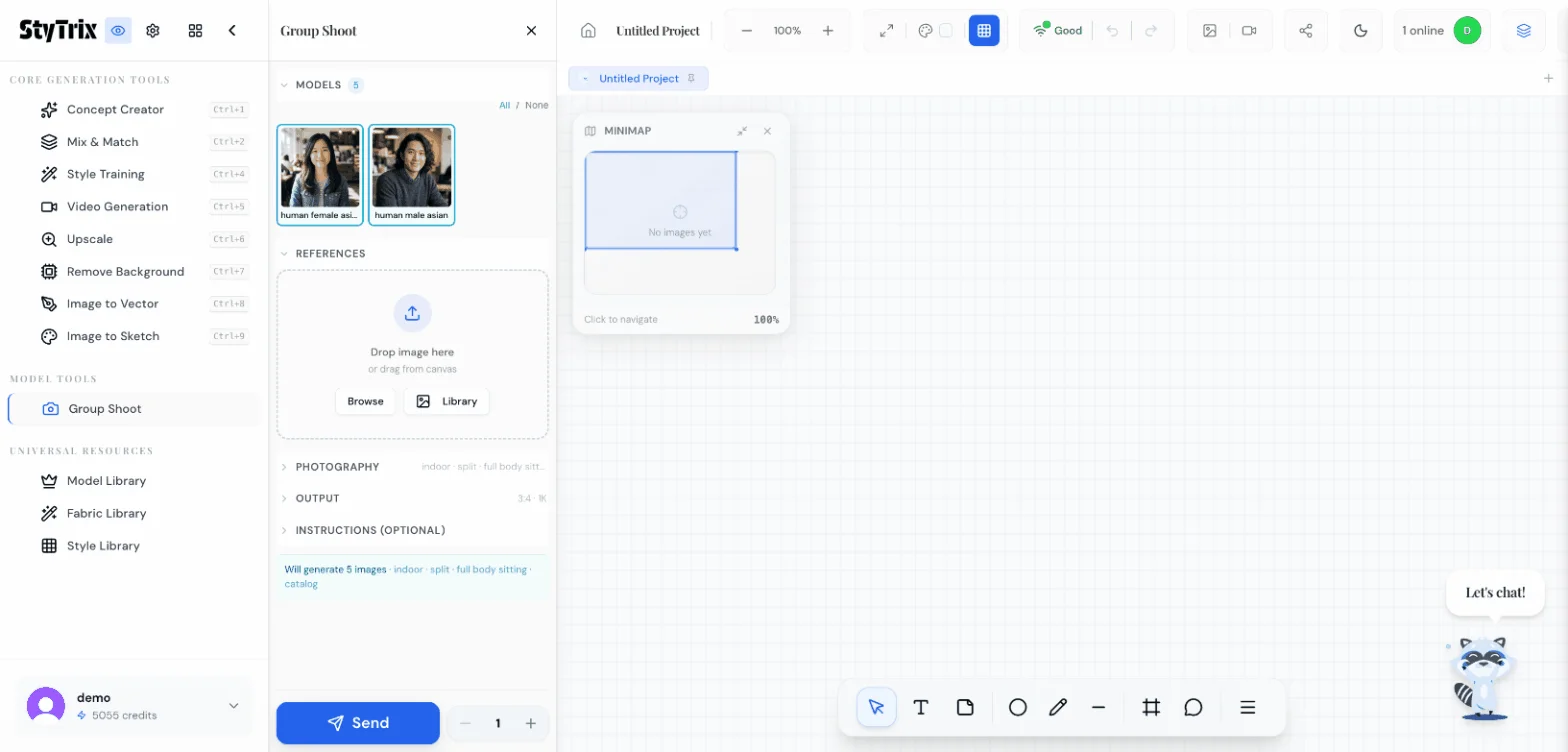Toggle the grid view button
1568x752 pixels.
[984, 31]
